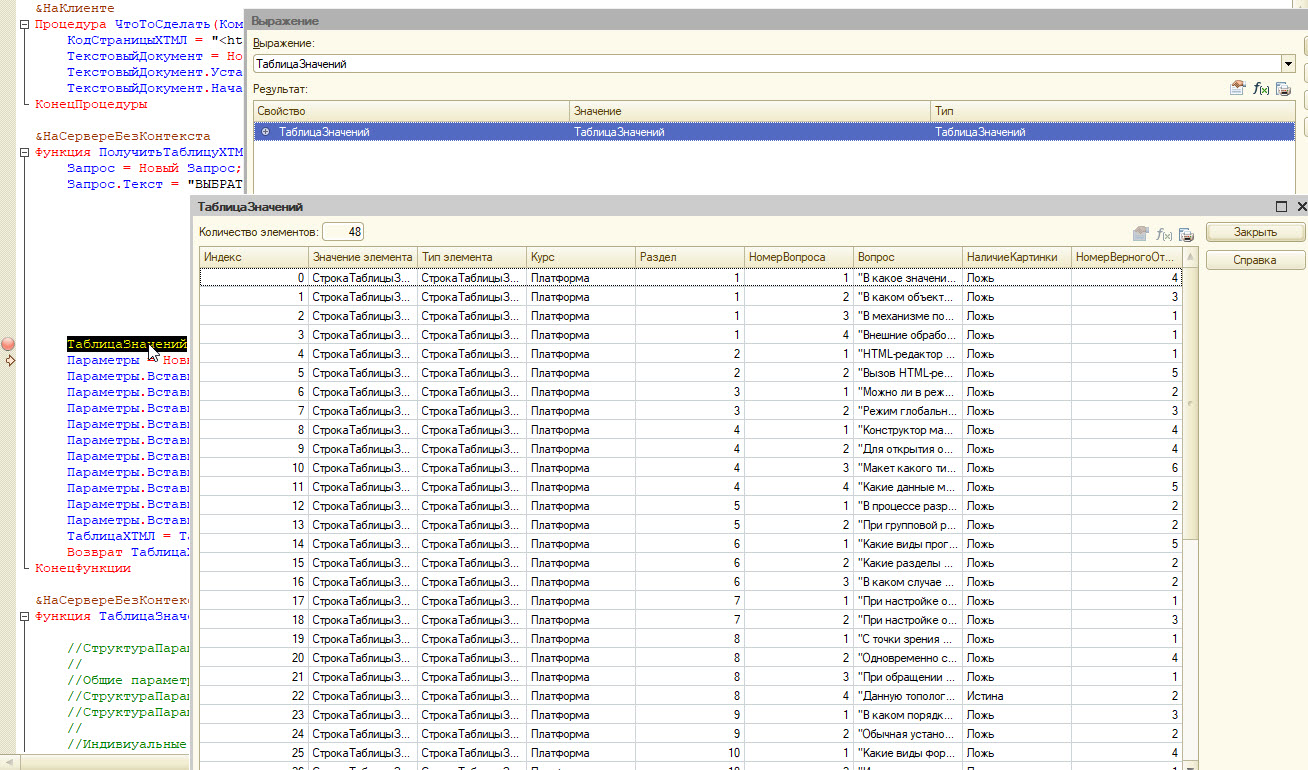The width and height of the screenshot is (1308, 770).
Task: Click index cell 10 in the table
Action: coord(254,468)
